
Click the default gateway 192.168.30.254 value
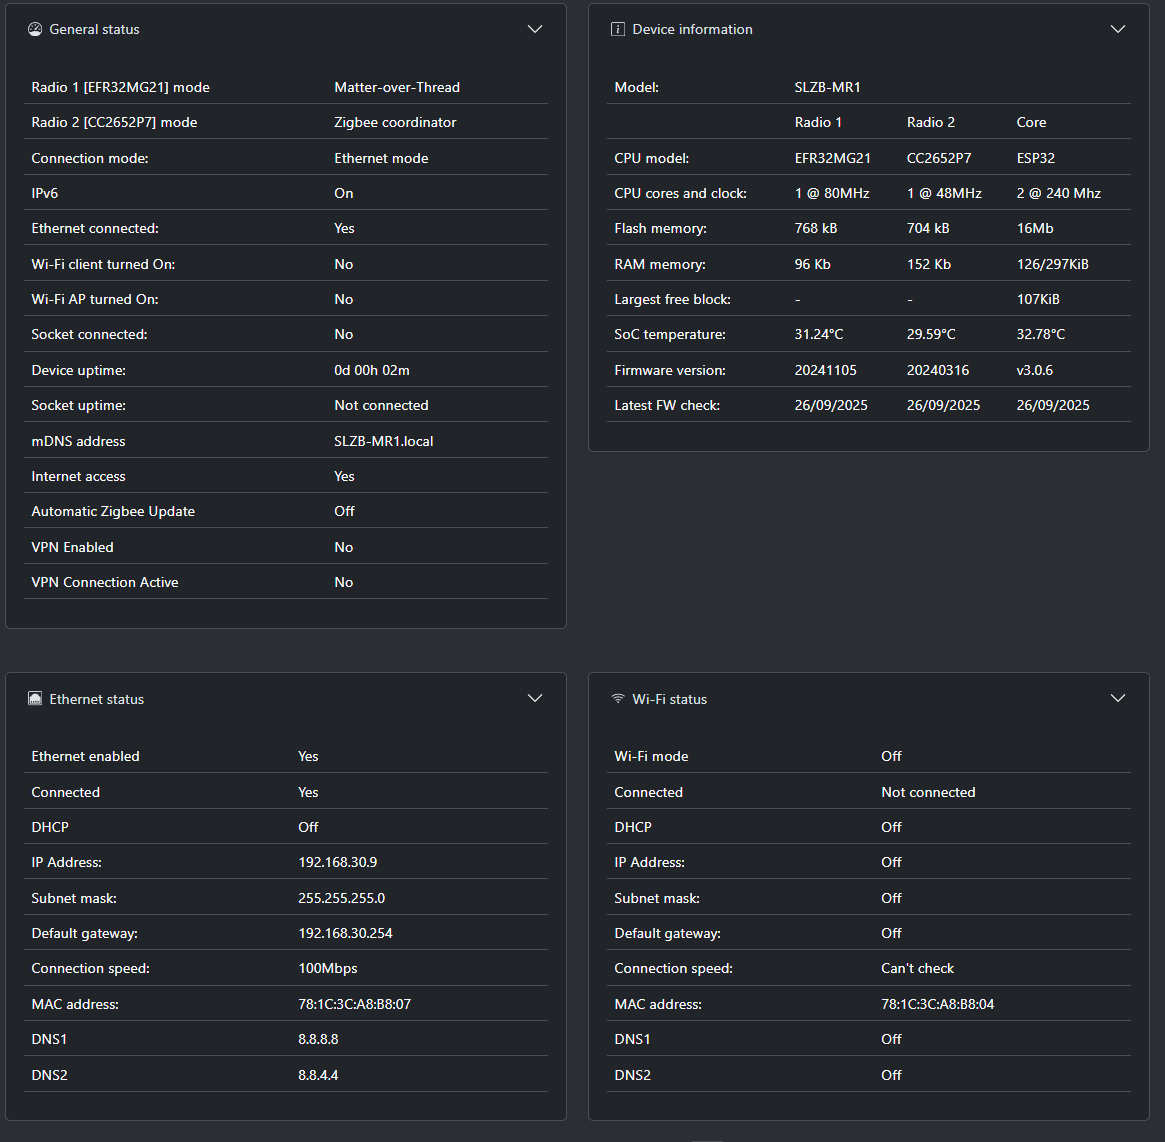[x=345, y=933]
